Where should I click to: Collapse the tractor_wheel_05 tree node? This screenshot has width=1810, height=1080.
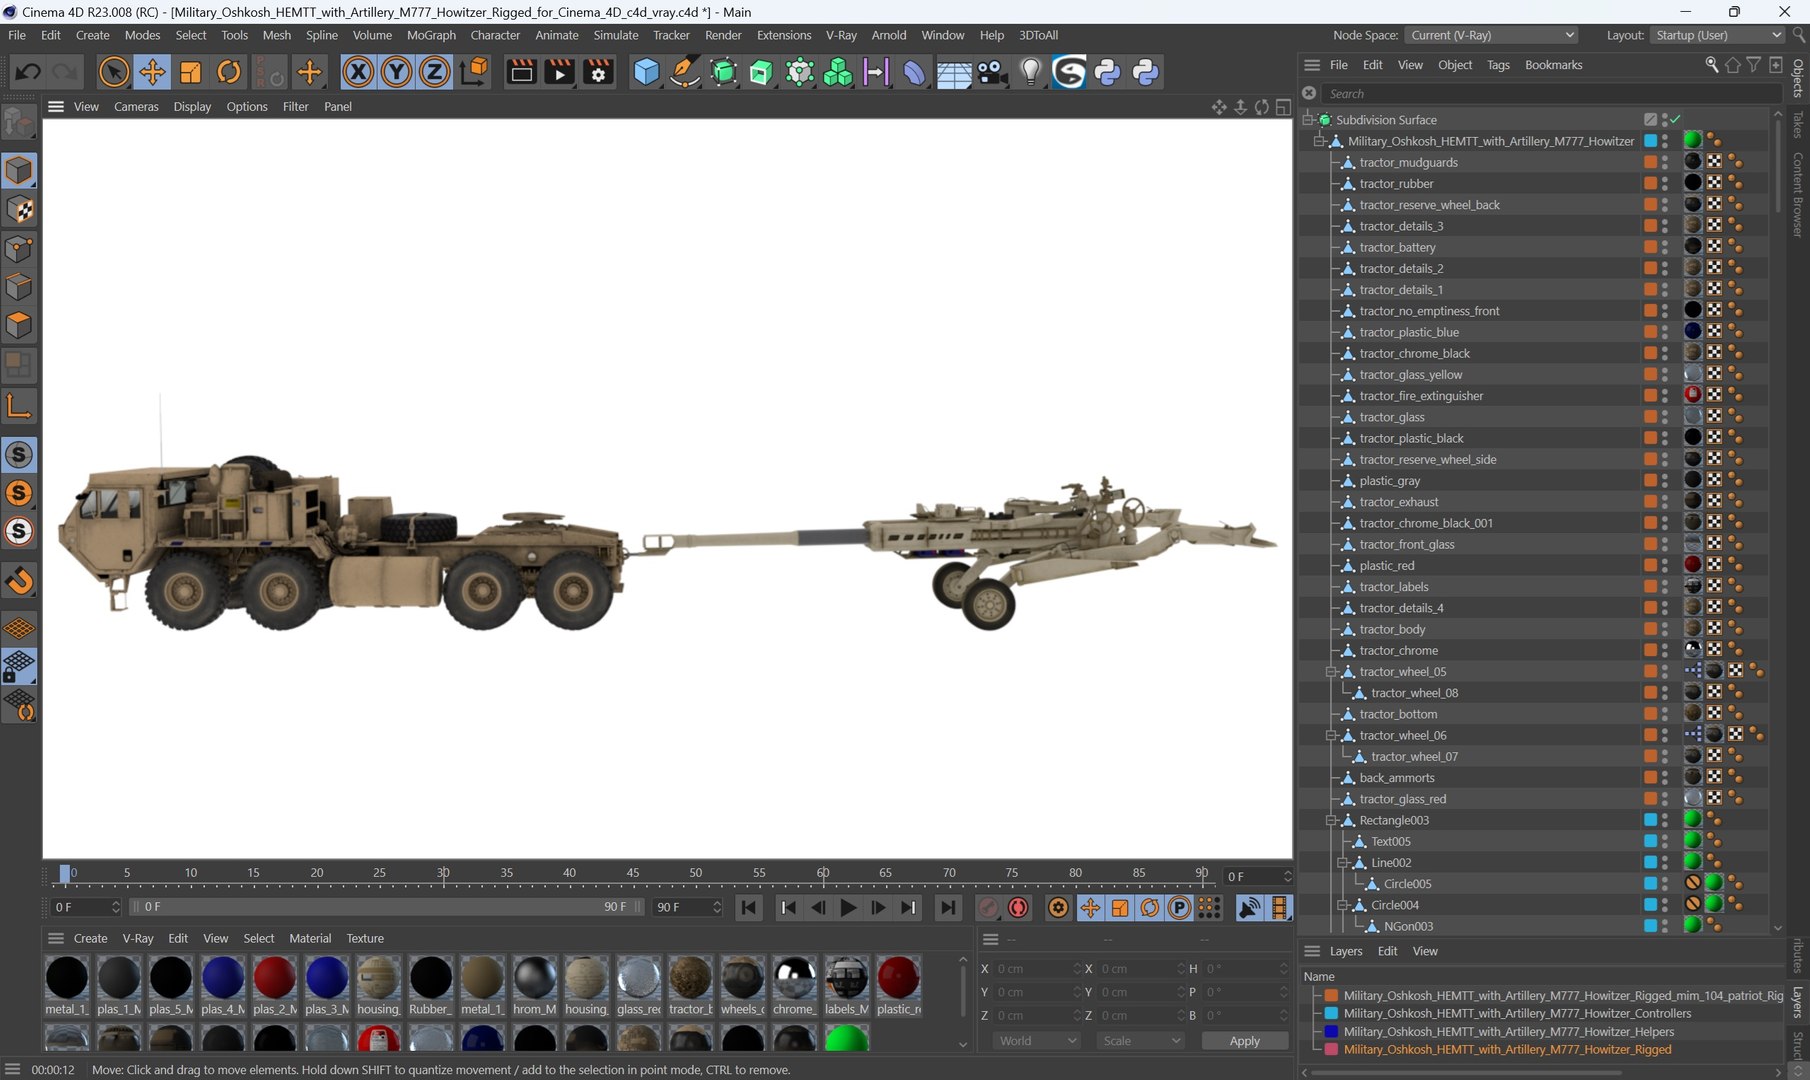(x=1332, y=672)
